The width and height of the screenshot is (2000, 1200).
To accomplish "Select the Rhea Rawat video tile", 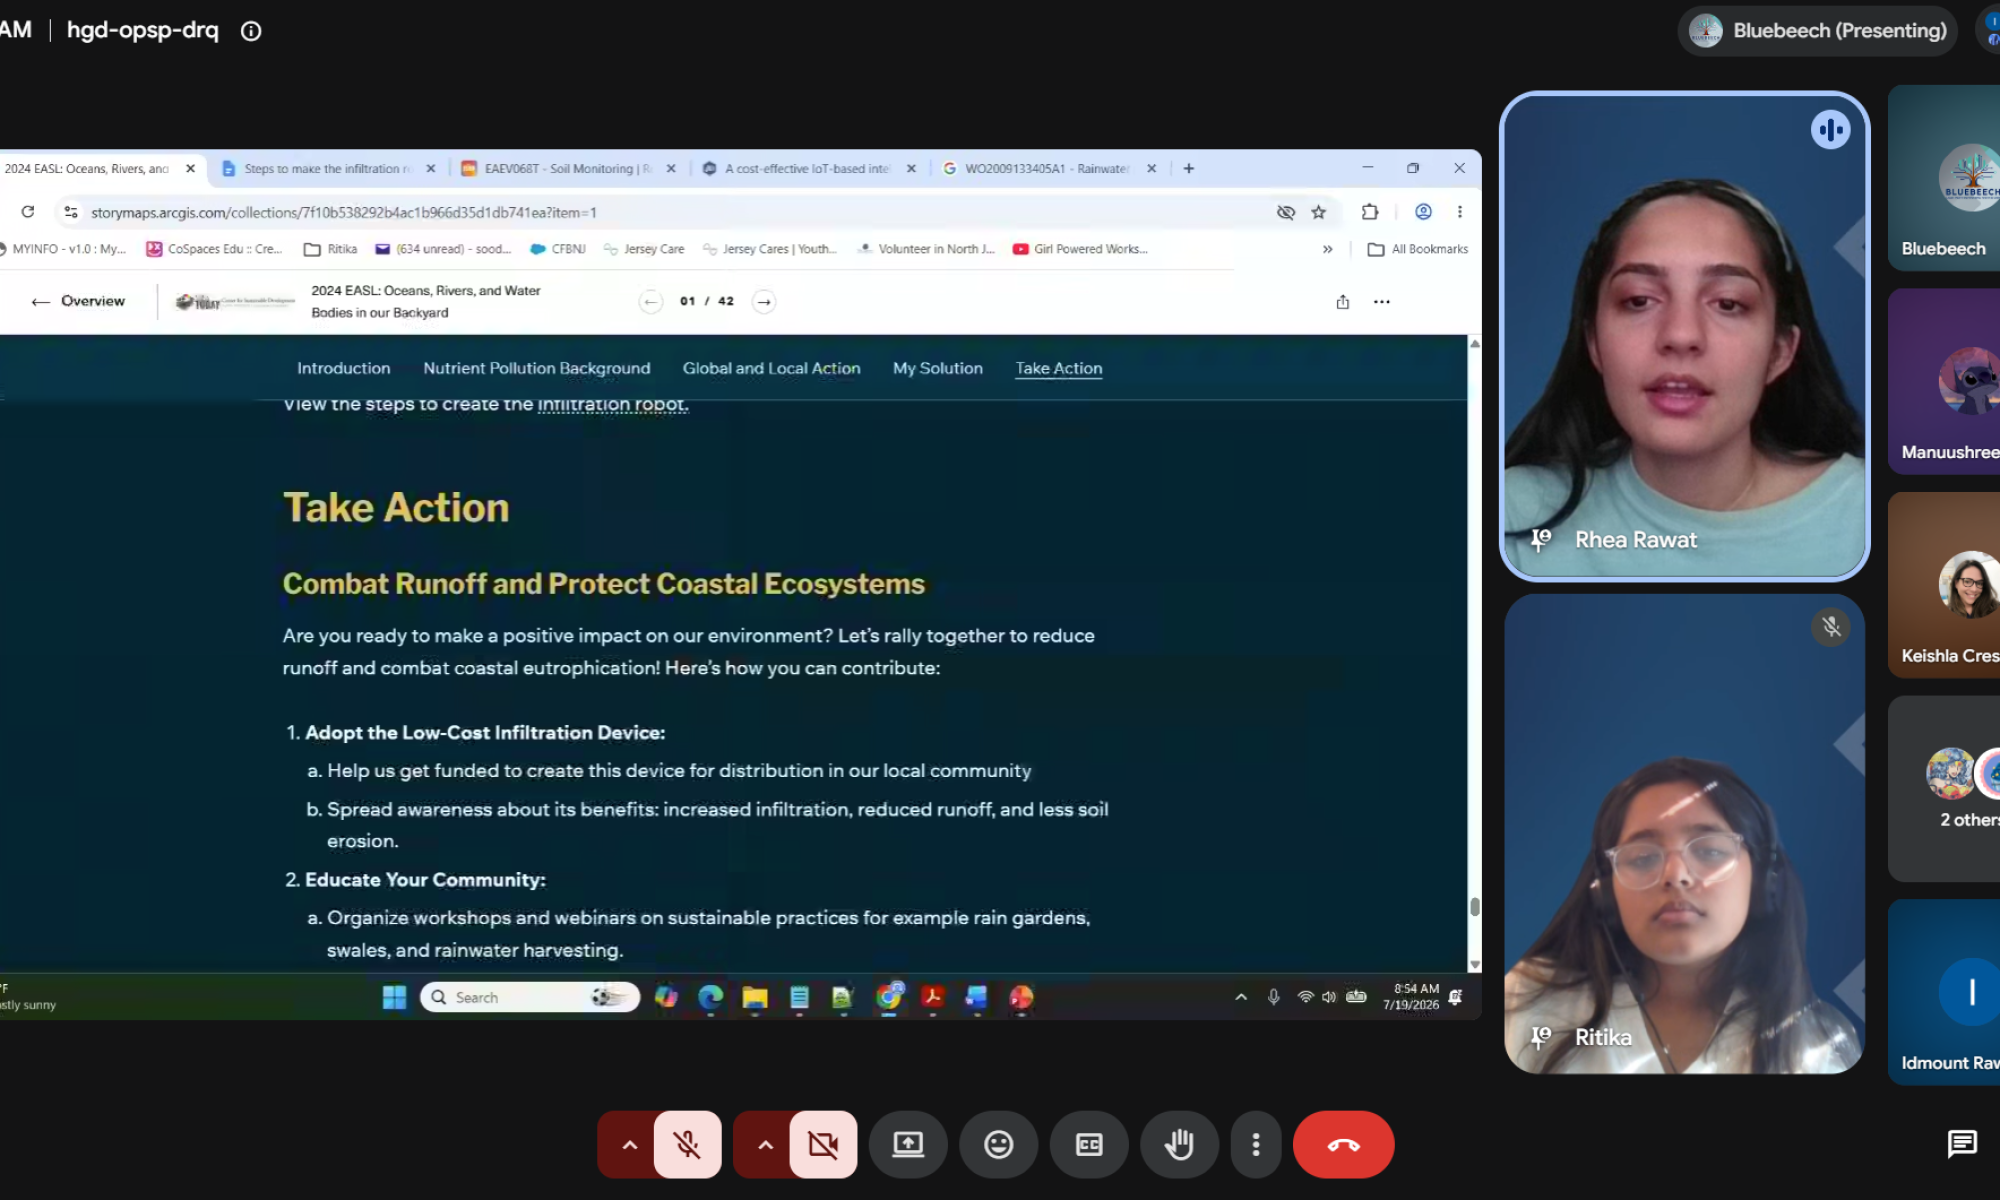I will [x=1684, y=336].
